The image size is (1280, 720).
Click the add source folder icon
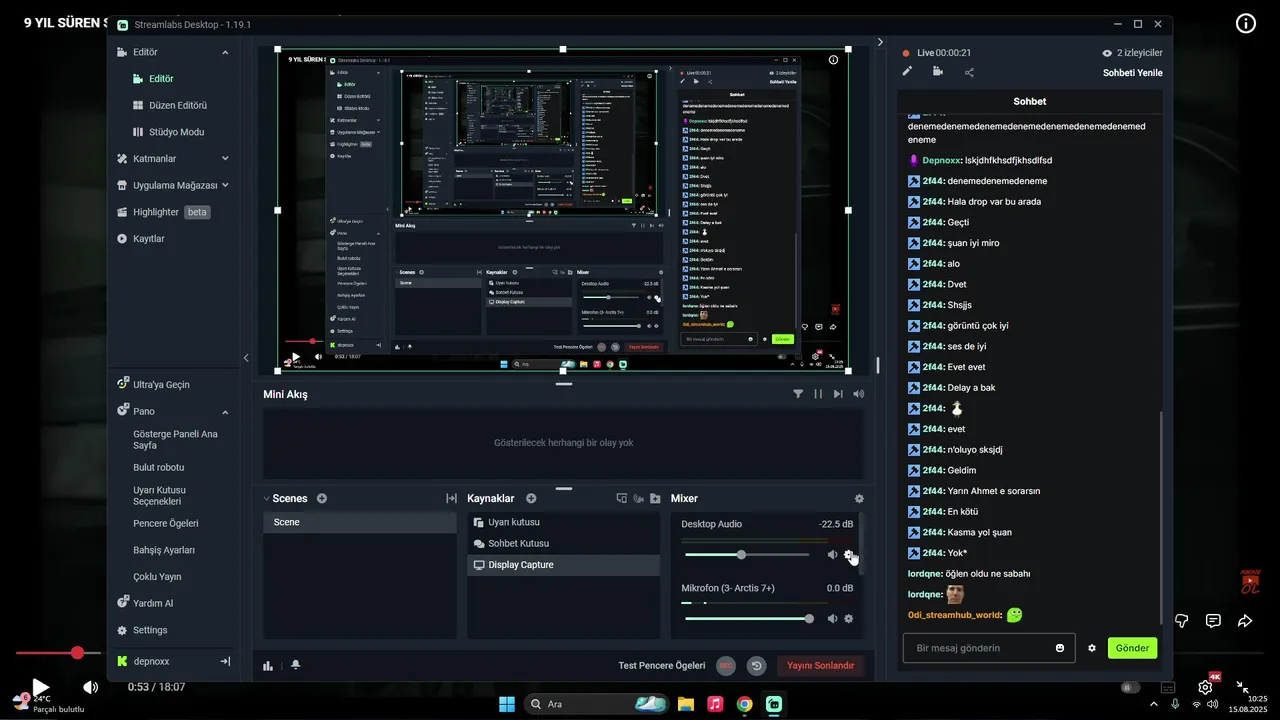point(655,498)
